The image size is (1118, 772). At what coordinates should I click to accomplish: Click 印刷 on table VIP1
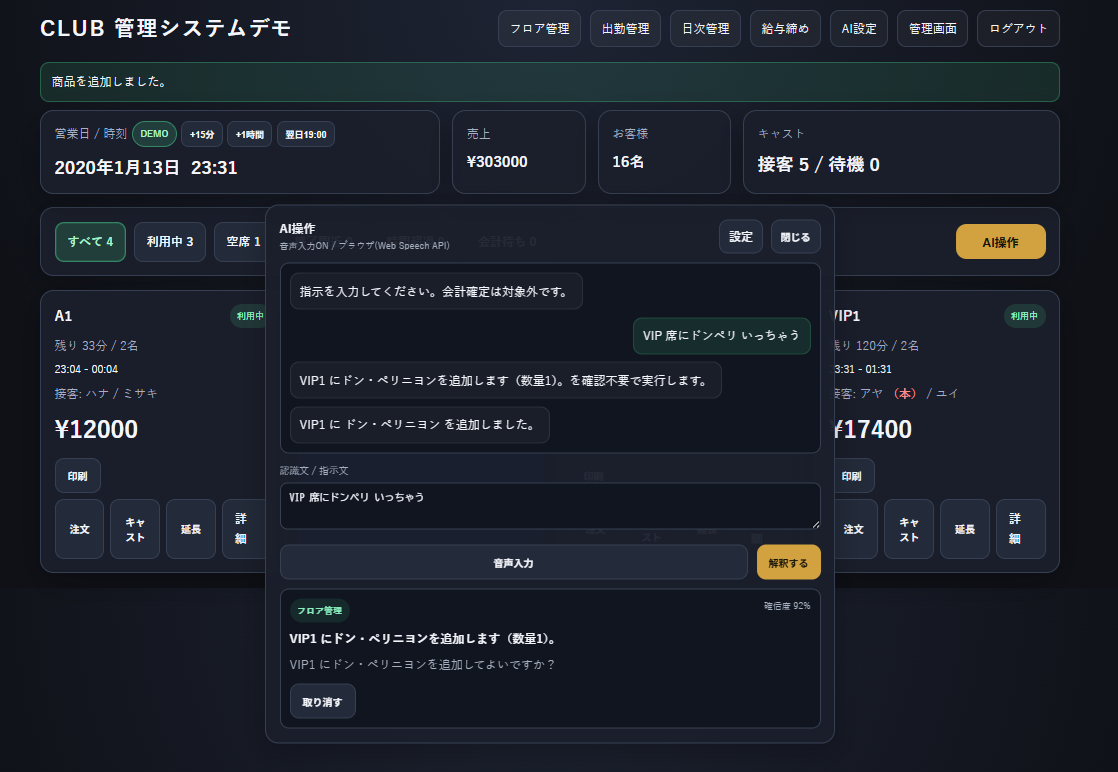coord(852,476)
